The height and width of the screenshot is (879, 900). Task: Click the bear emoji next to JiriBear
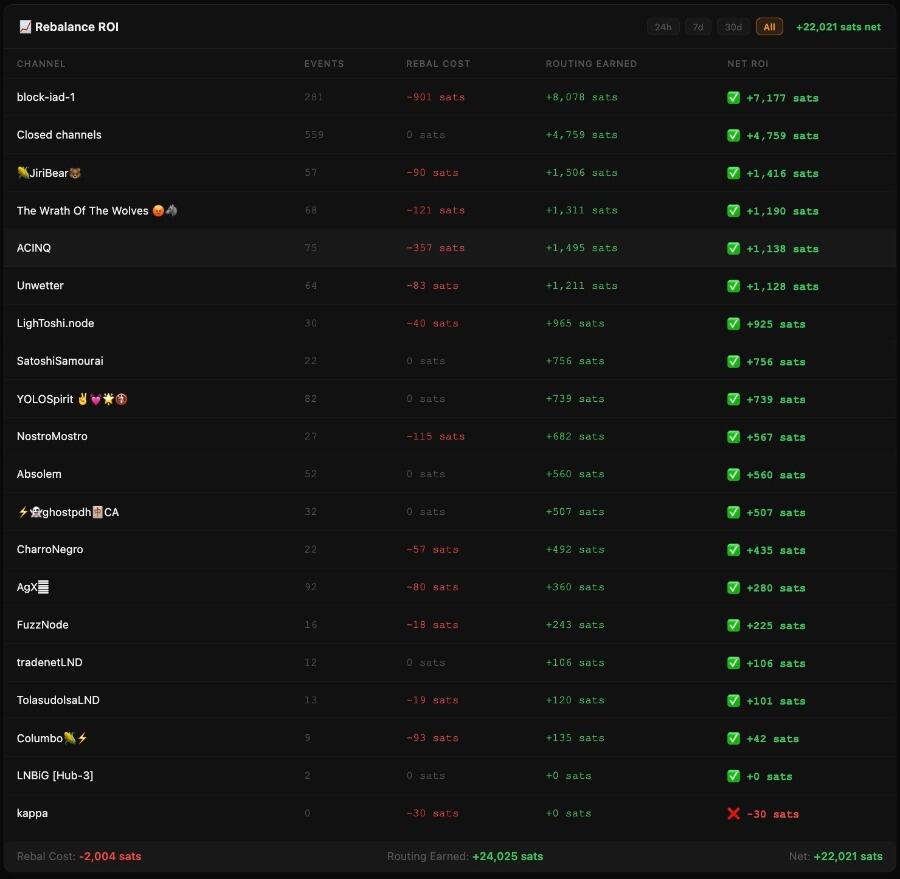click(75, 173)
